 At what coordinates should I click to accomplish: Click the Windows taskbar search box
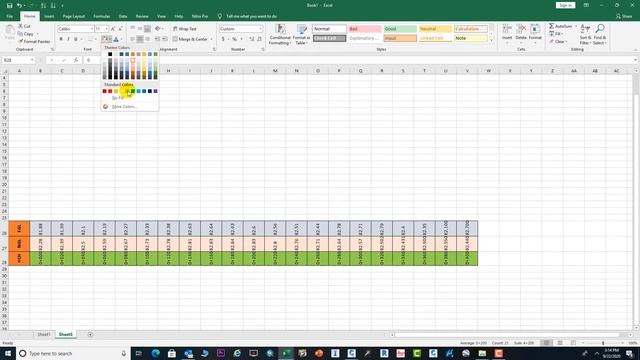tap(73, 353)
